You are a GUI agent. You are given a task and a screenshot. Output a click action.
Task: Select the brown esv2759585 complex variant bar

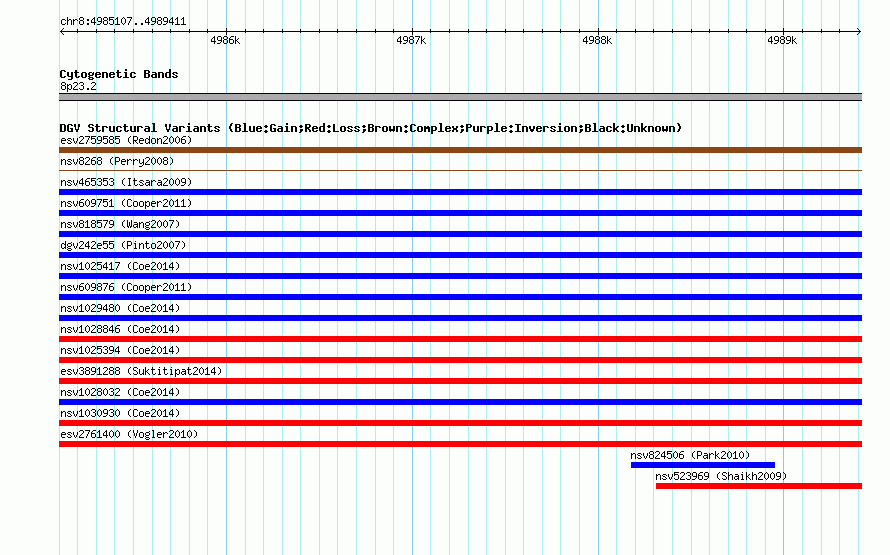click(460, 150)
